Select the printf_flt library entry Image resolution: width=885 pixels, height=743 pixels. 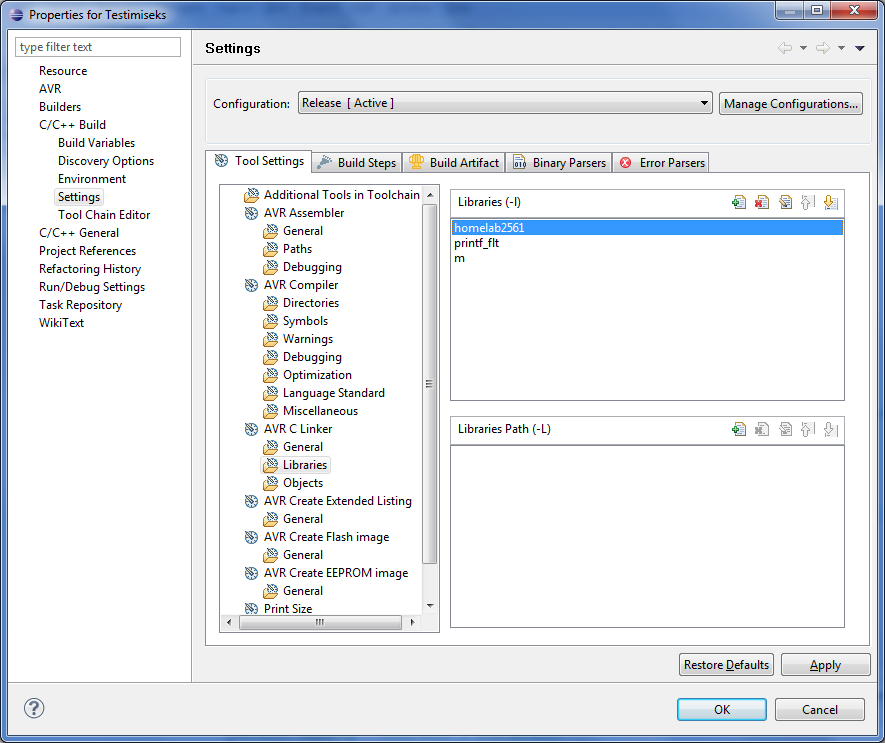[476, 243]
